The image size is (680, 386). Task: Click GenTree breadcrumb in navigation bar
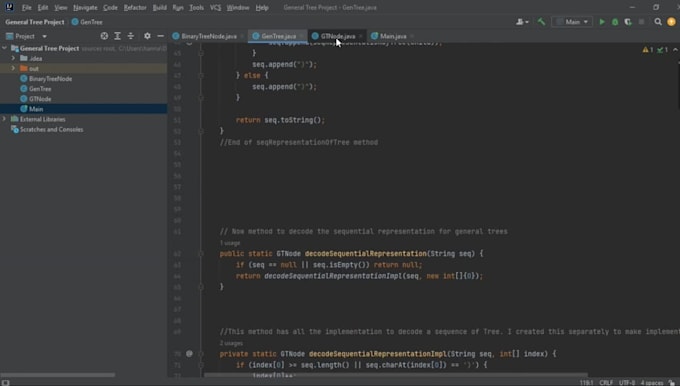(x=87, y=22)
